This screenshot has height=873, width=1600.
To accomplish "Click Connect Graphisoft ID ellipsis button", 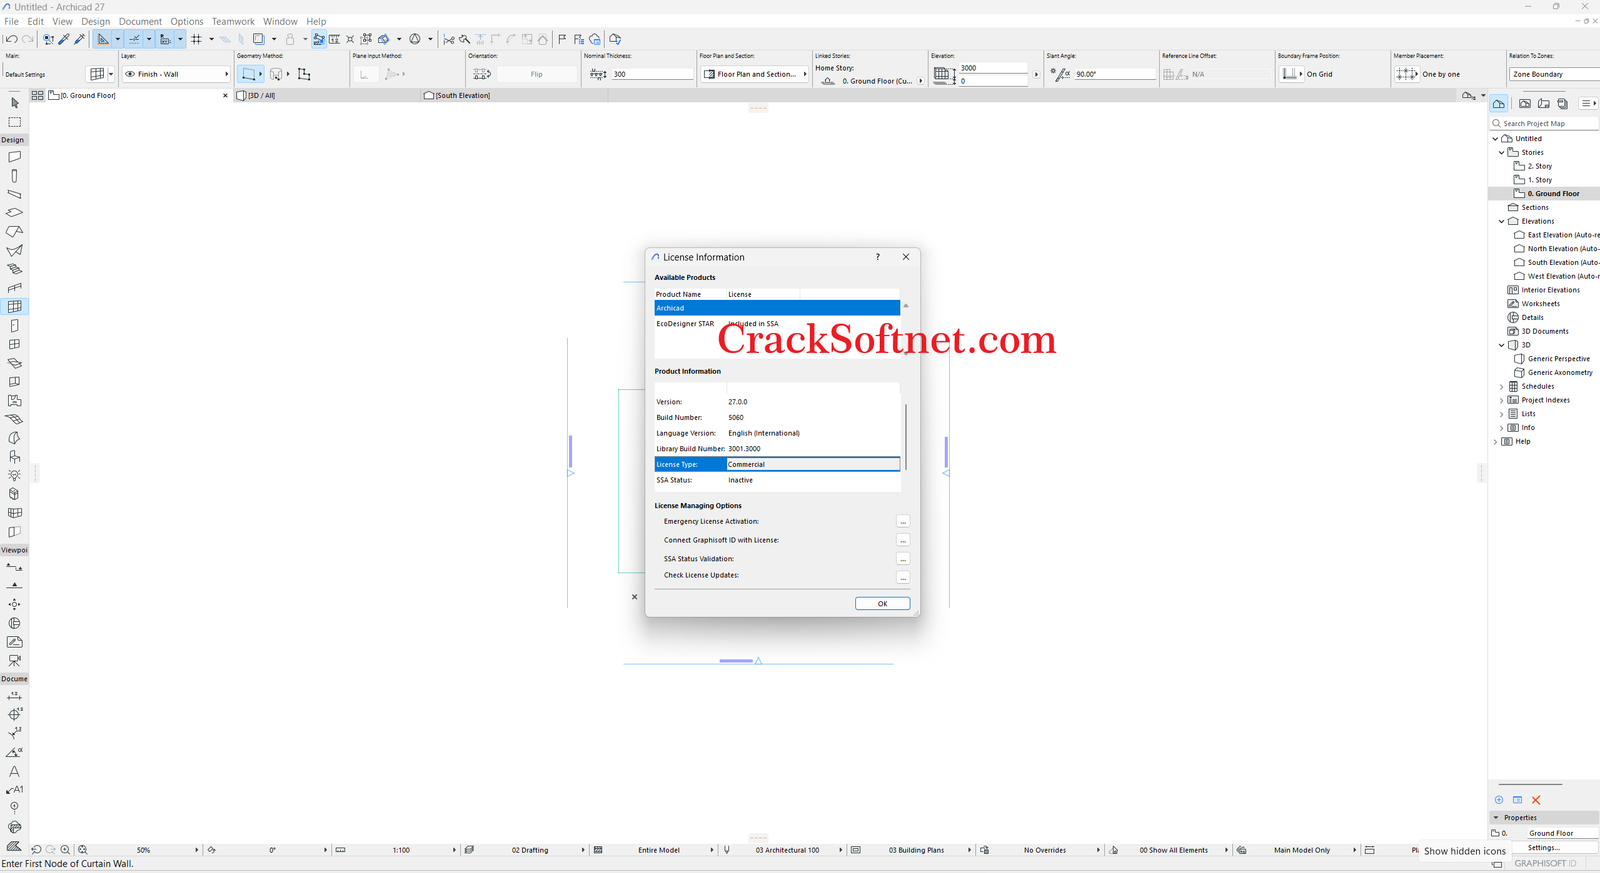I will tap(903, 540).
